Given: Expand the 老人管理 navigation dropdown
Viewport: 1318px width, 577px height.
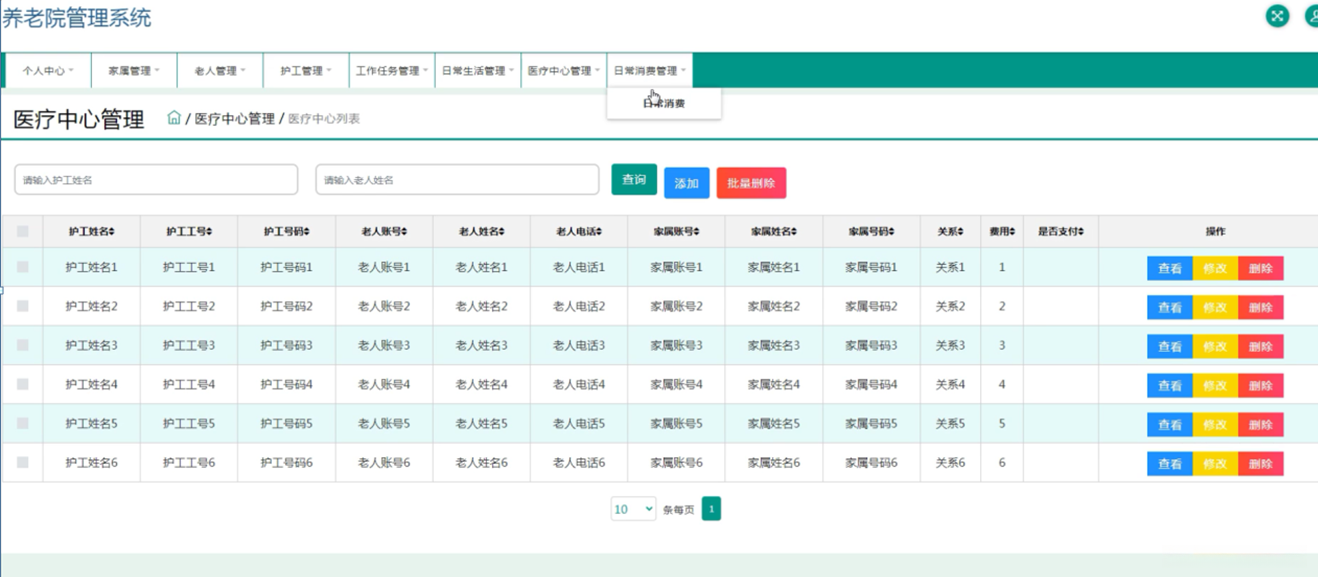Looking at the screenshot, I should coord(220,71).
